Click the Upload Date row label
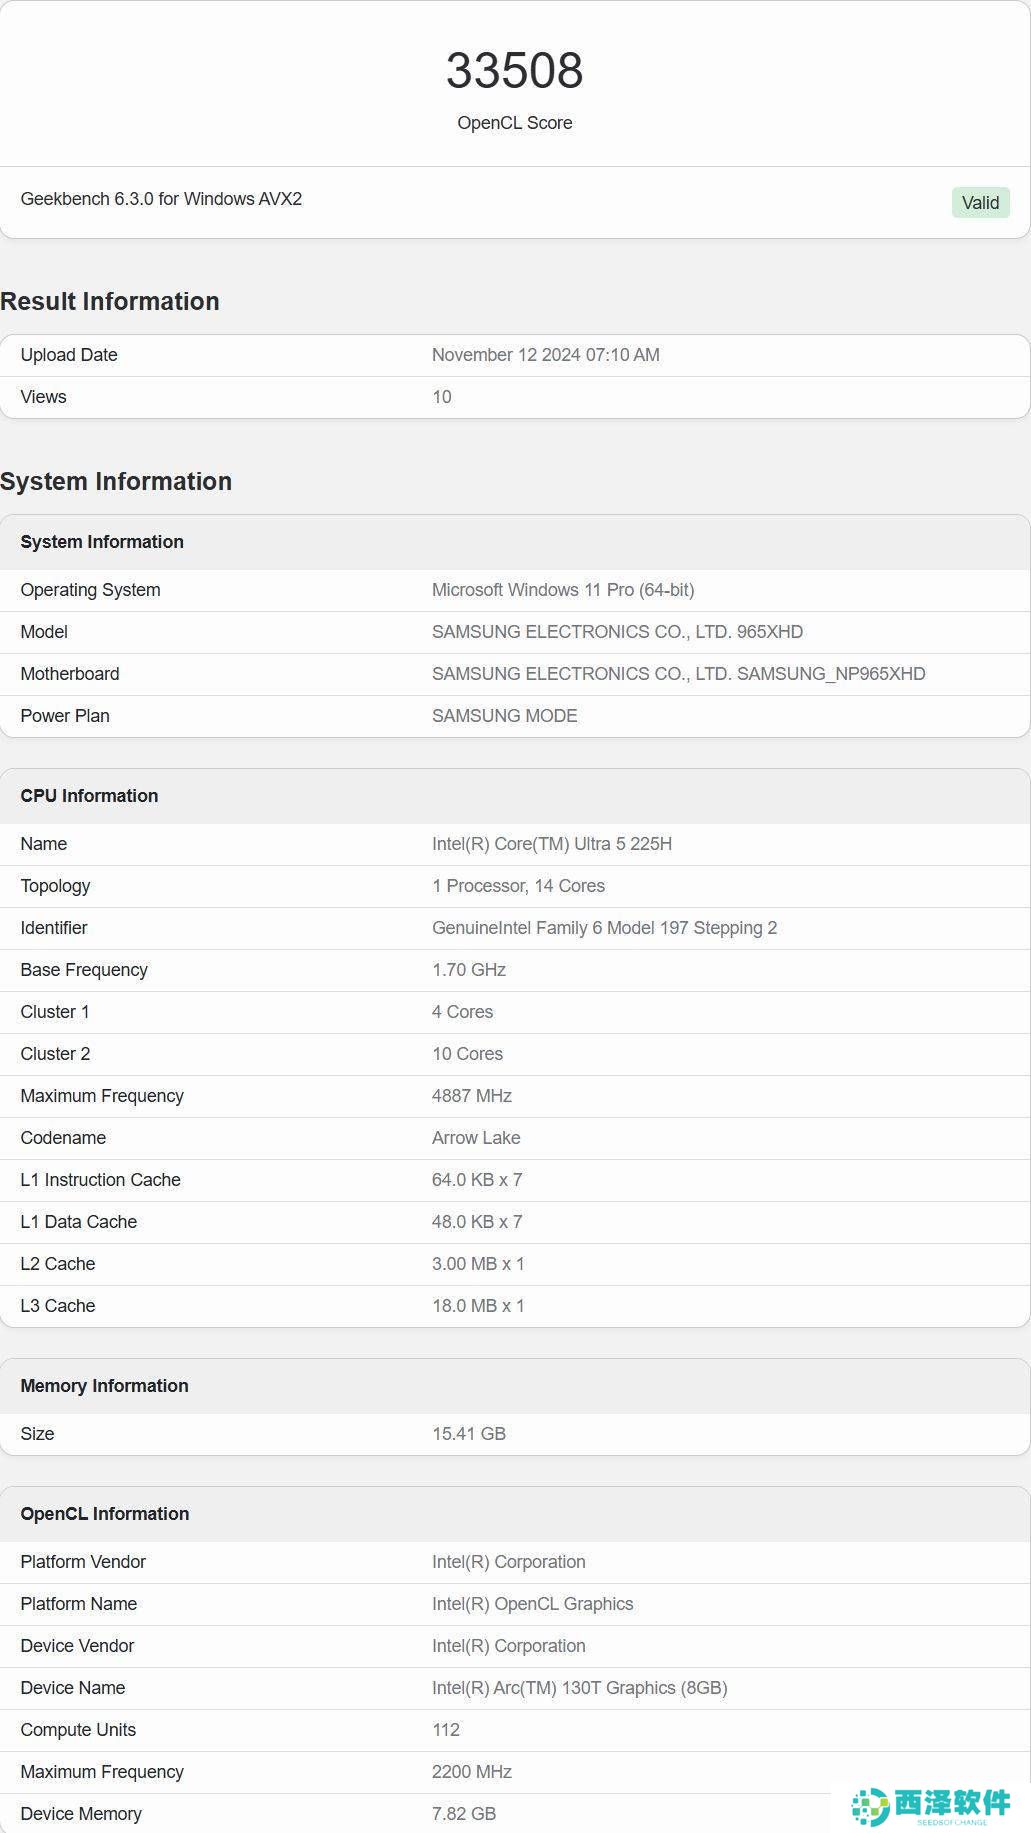The height and width of the screenshot is (1833, 1031). coord(69,355)
